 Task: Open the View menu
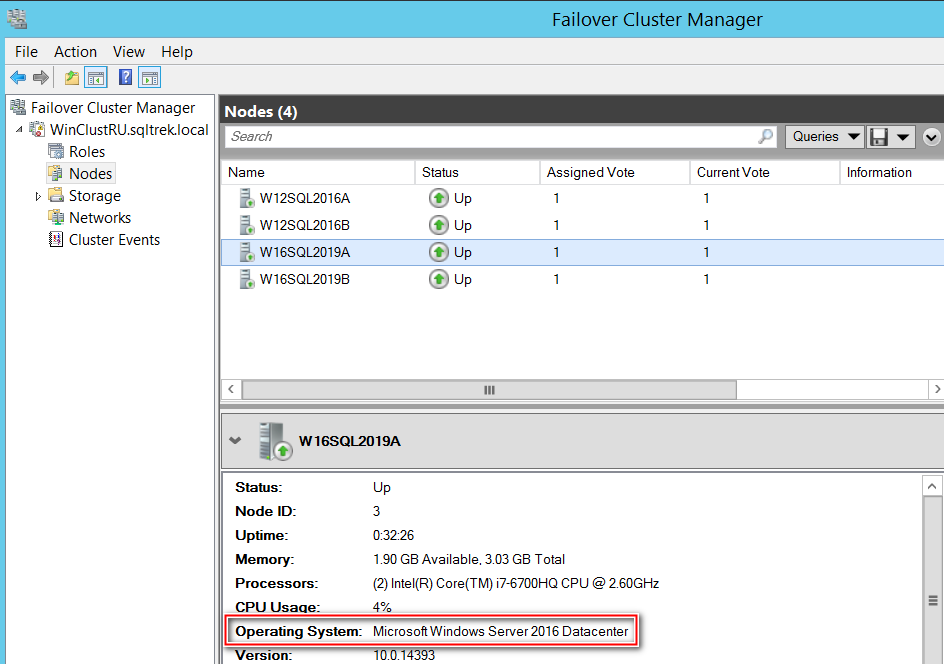coord(128,52)
